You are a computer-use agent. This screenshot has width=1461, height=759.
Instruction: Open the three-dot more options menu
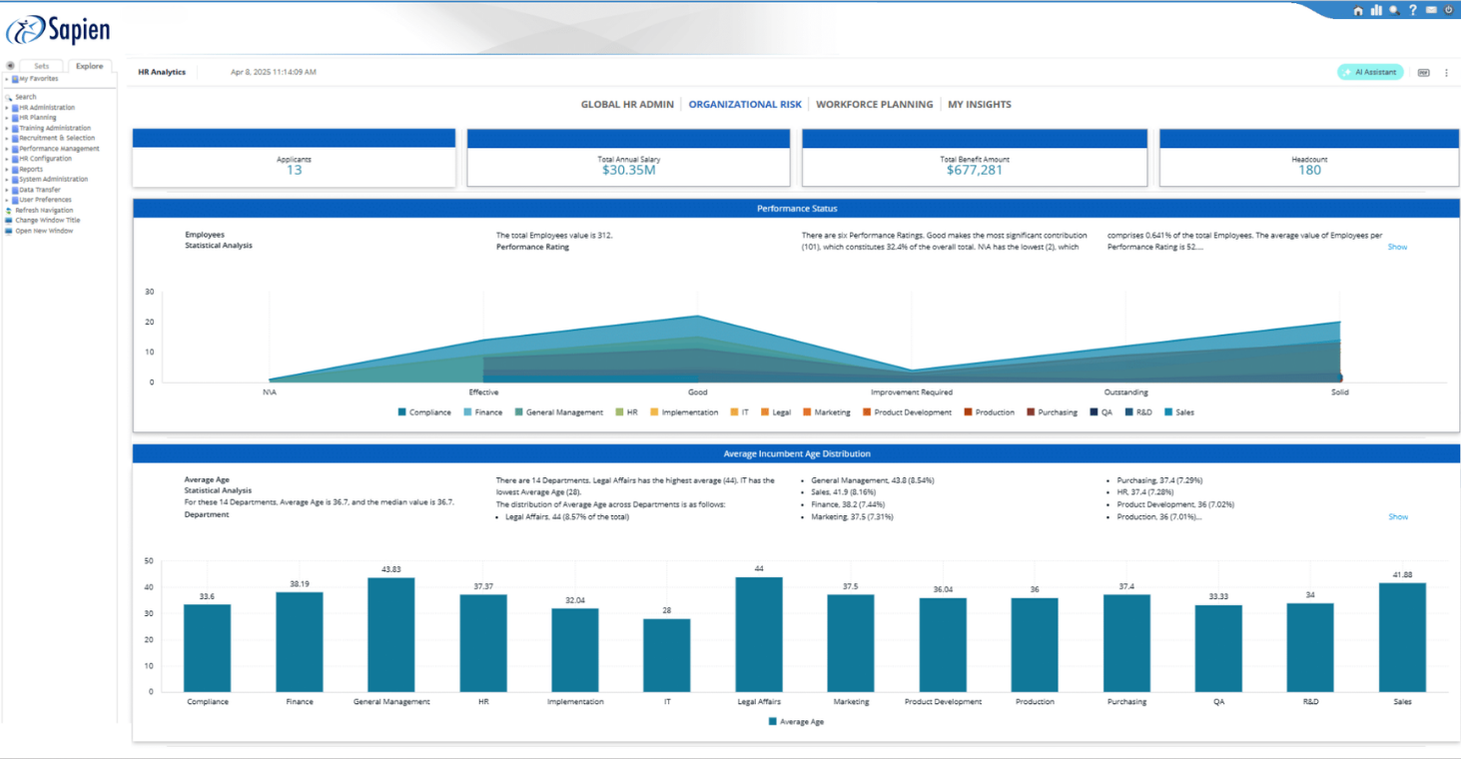point(1446,73)
